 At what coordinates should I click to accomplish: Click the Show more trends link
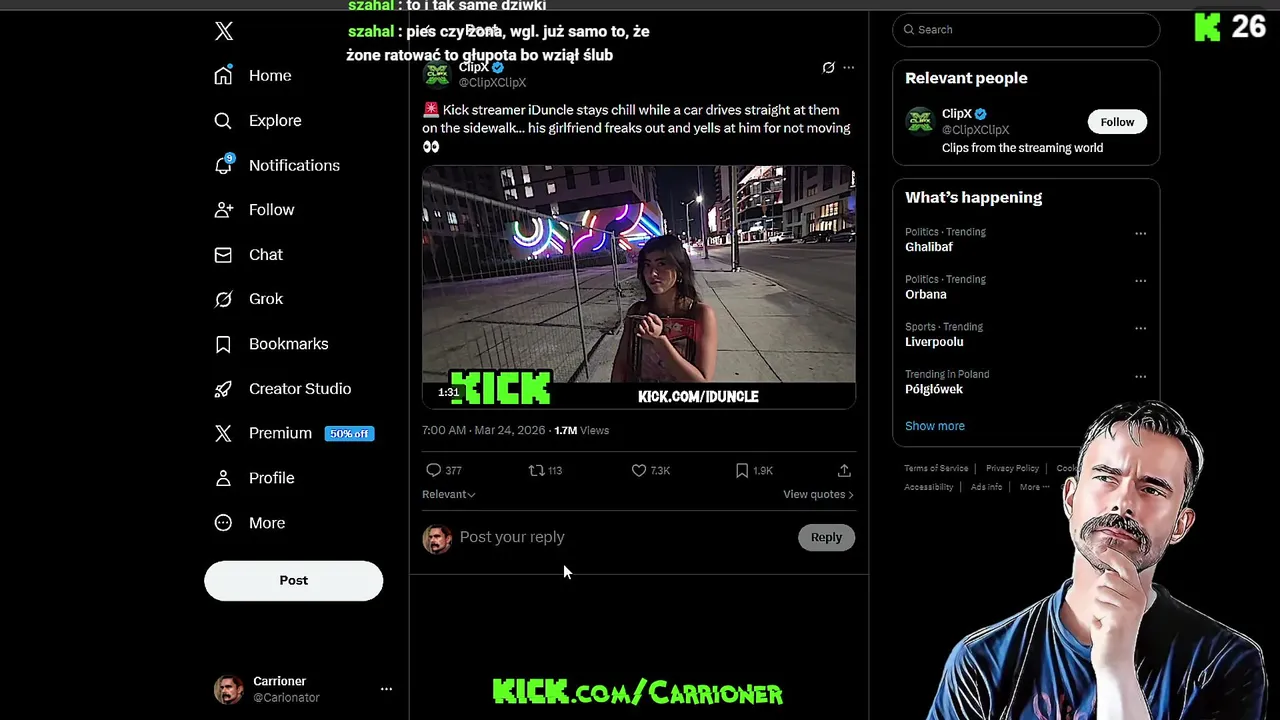(x=935, y=426)
